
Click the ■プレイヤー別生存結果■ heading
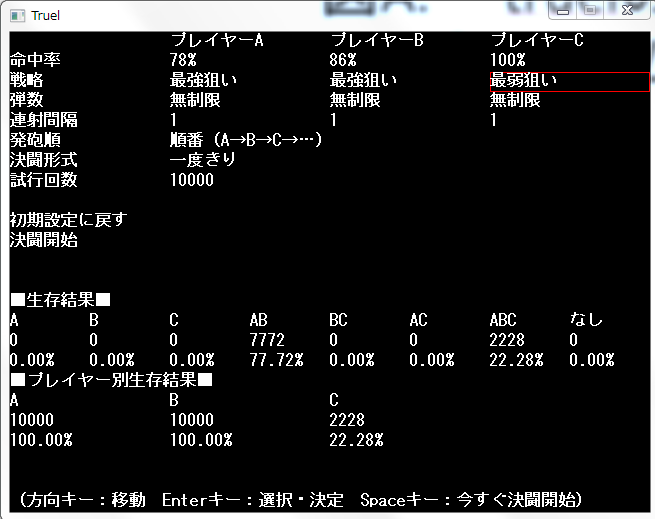click(112, 380)
